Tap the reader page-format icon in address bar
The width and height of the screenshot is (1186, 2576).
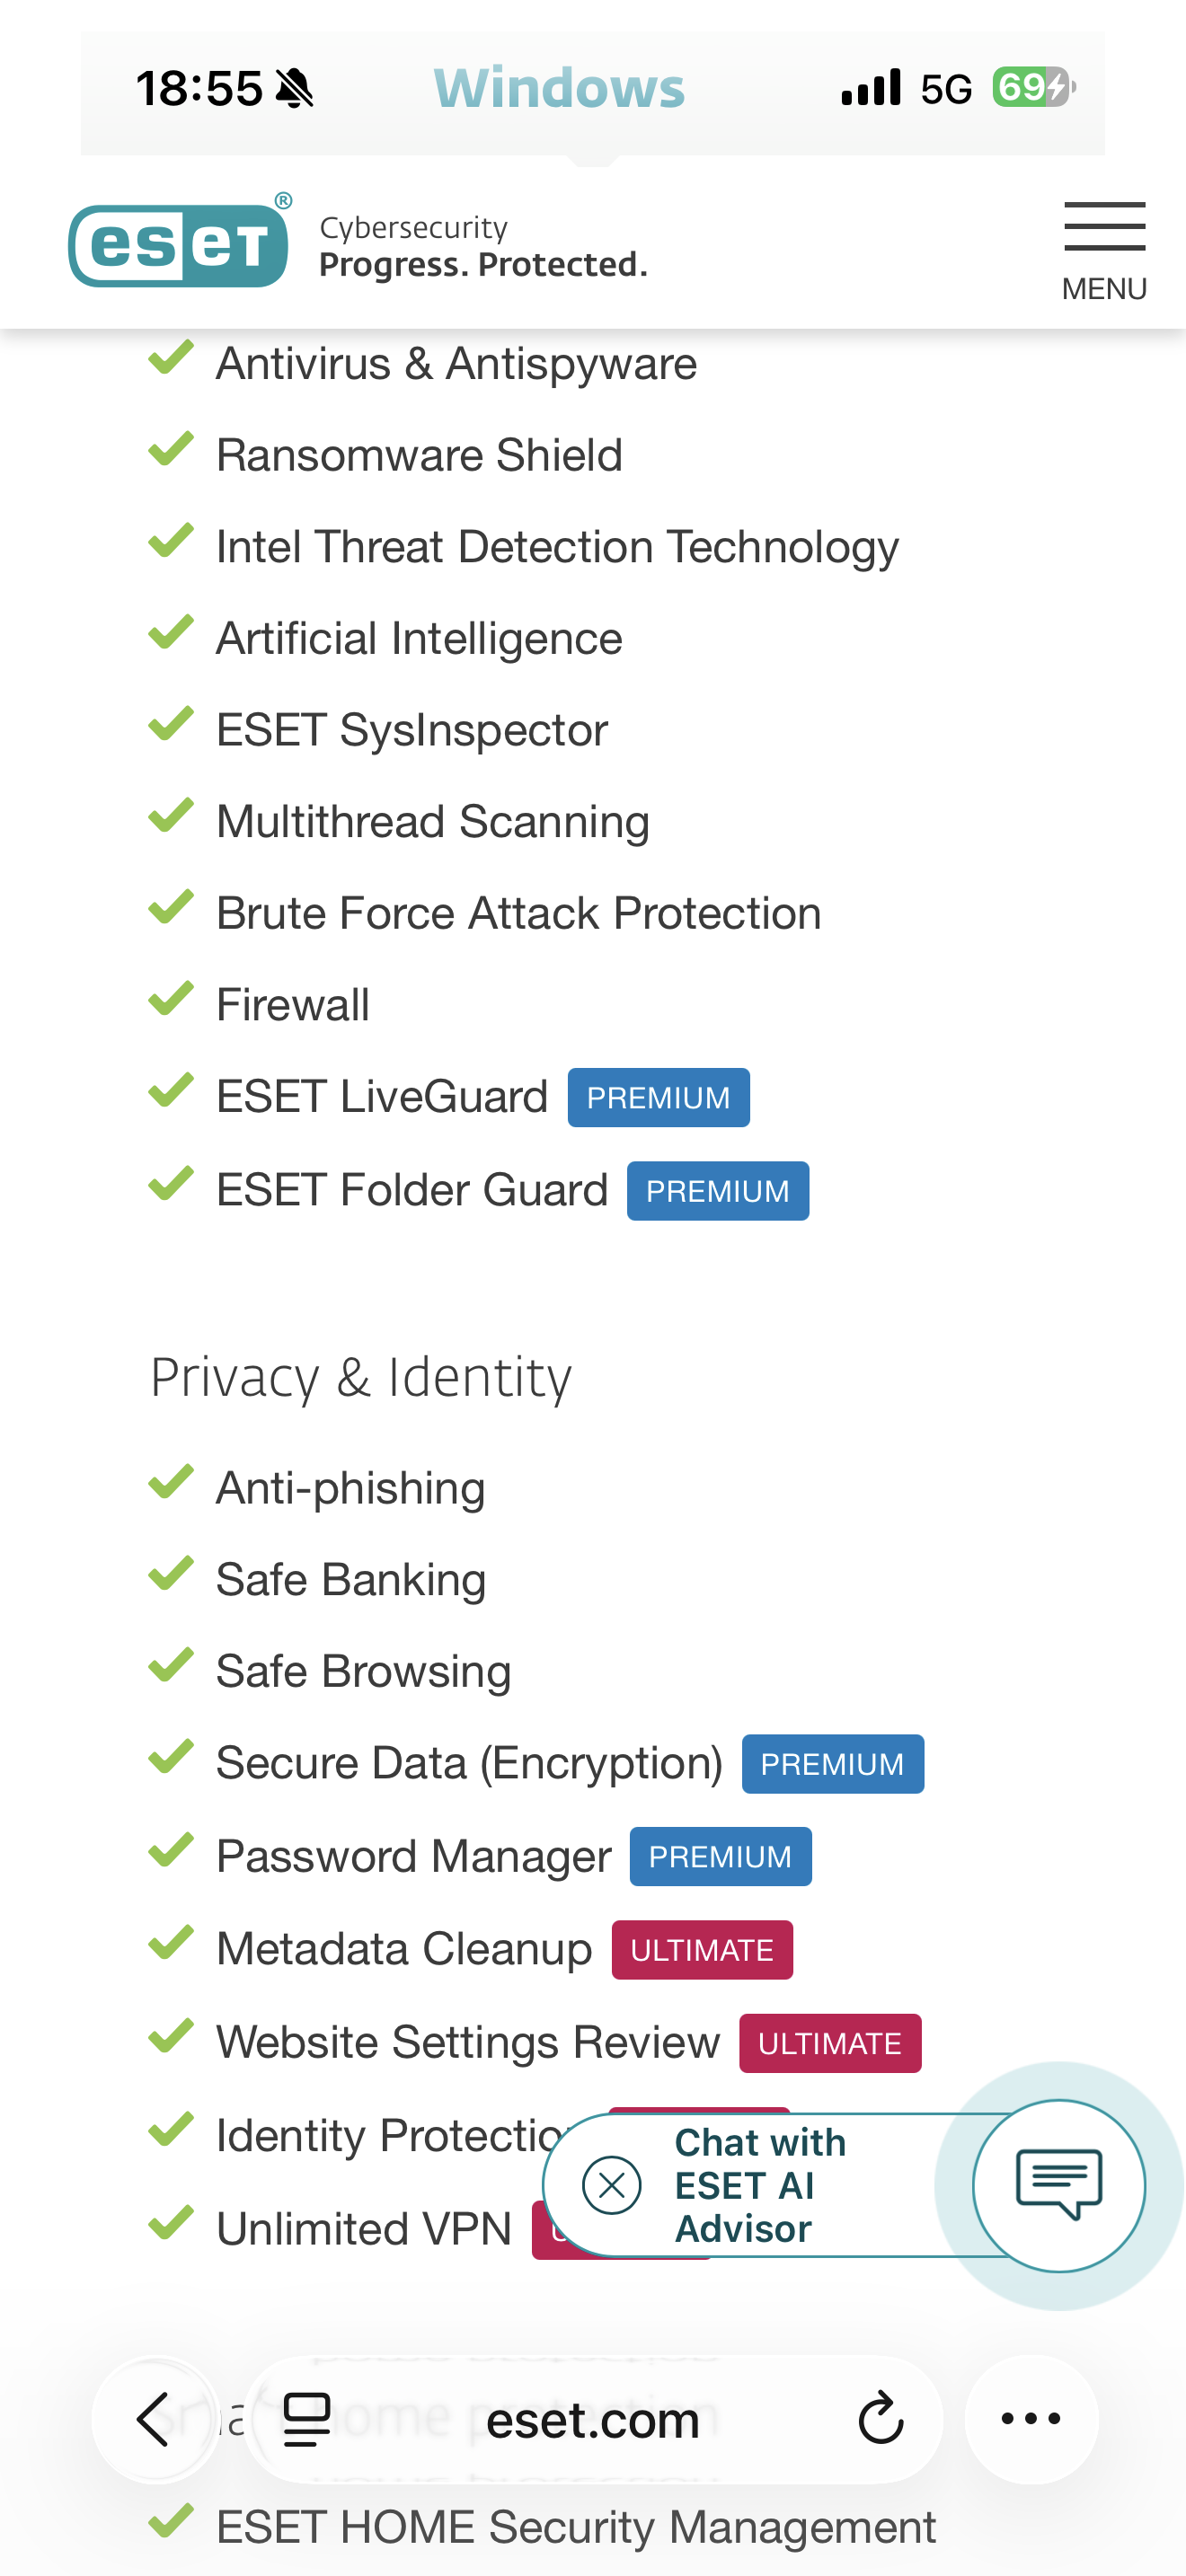[x=307, y=2419]
